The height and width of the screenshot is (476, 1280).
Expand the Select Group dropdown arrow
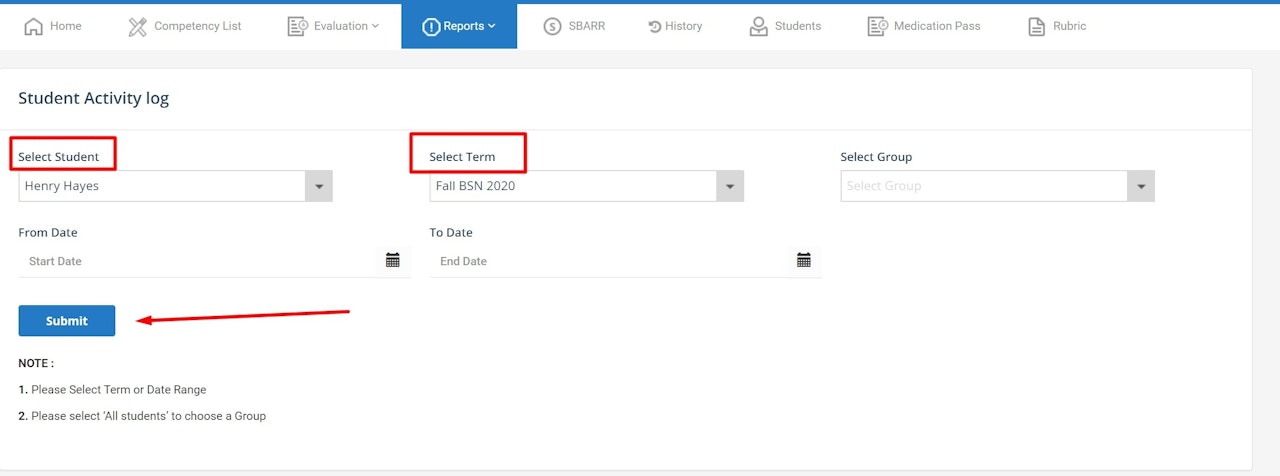pos(1141,186)
